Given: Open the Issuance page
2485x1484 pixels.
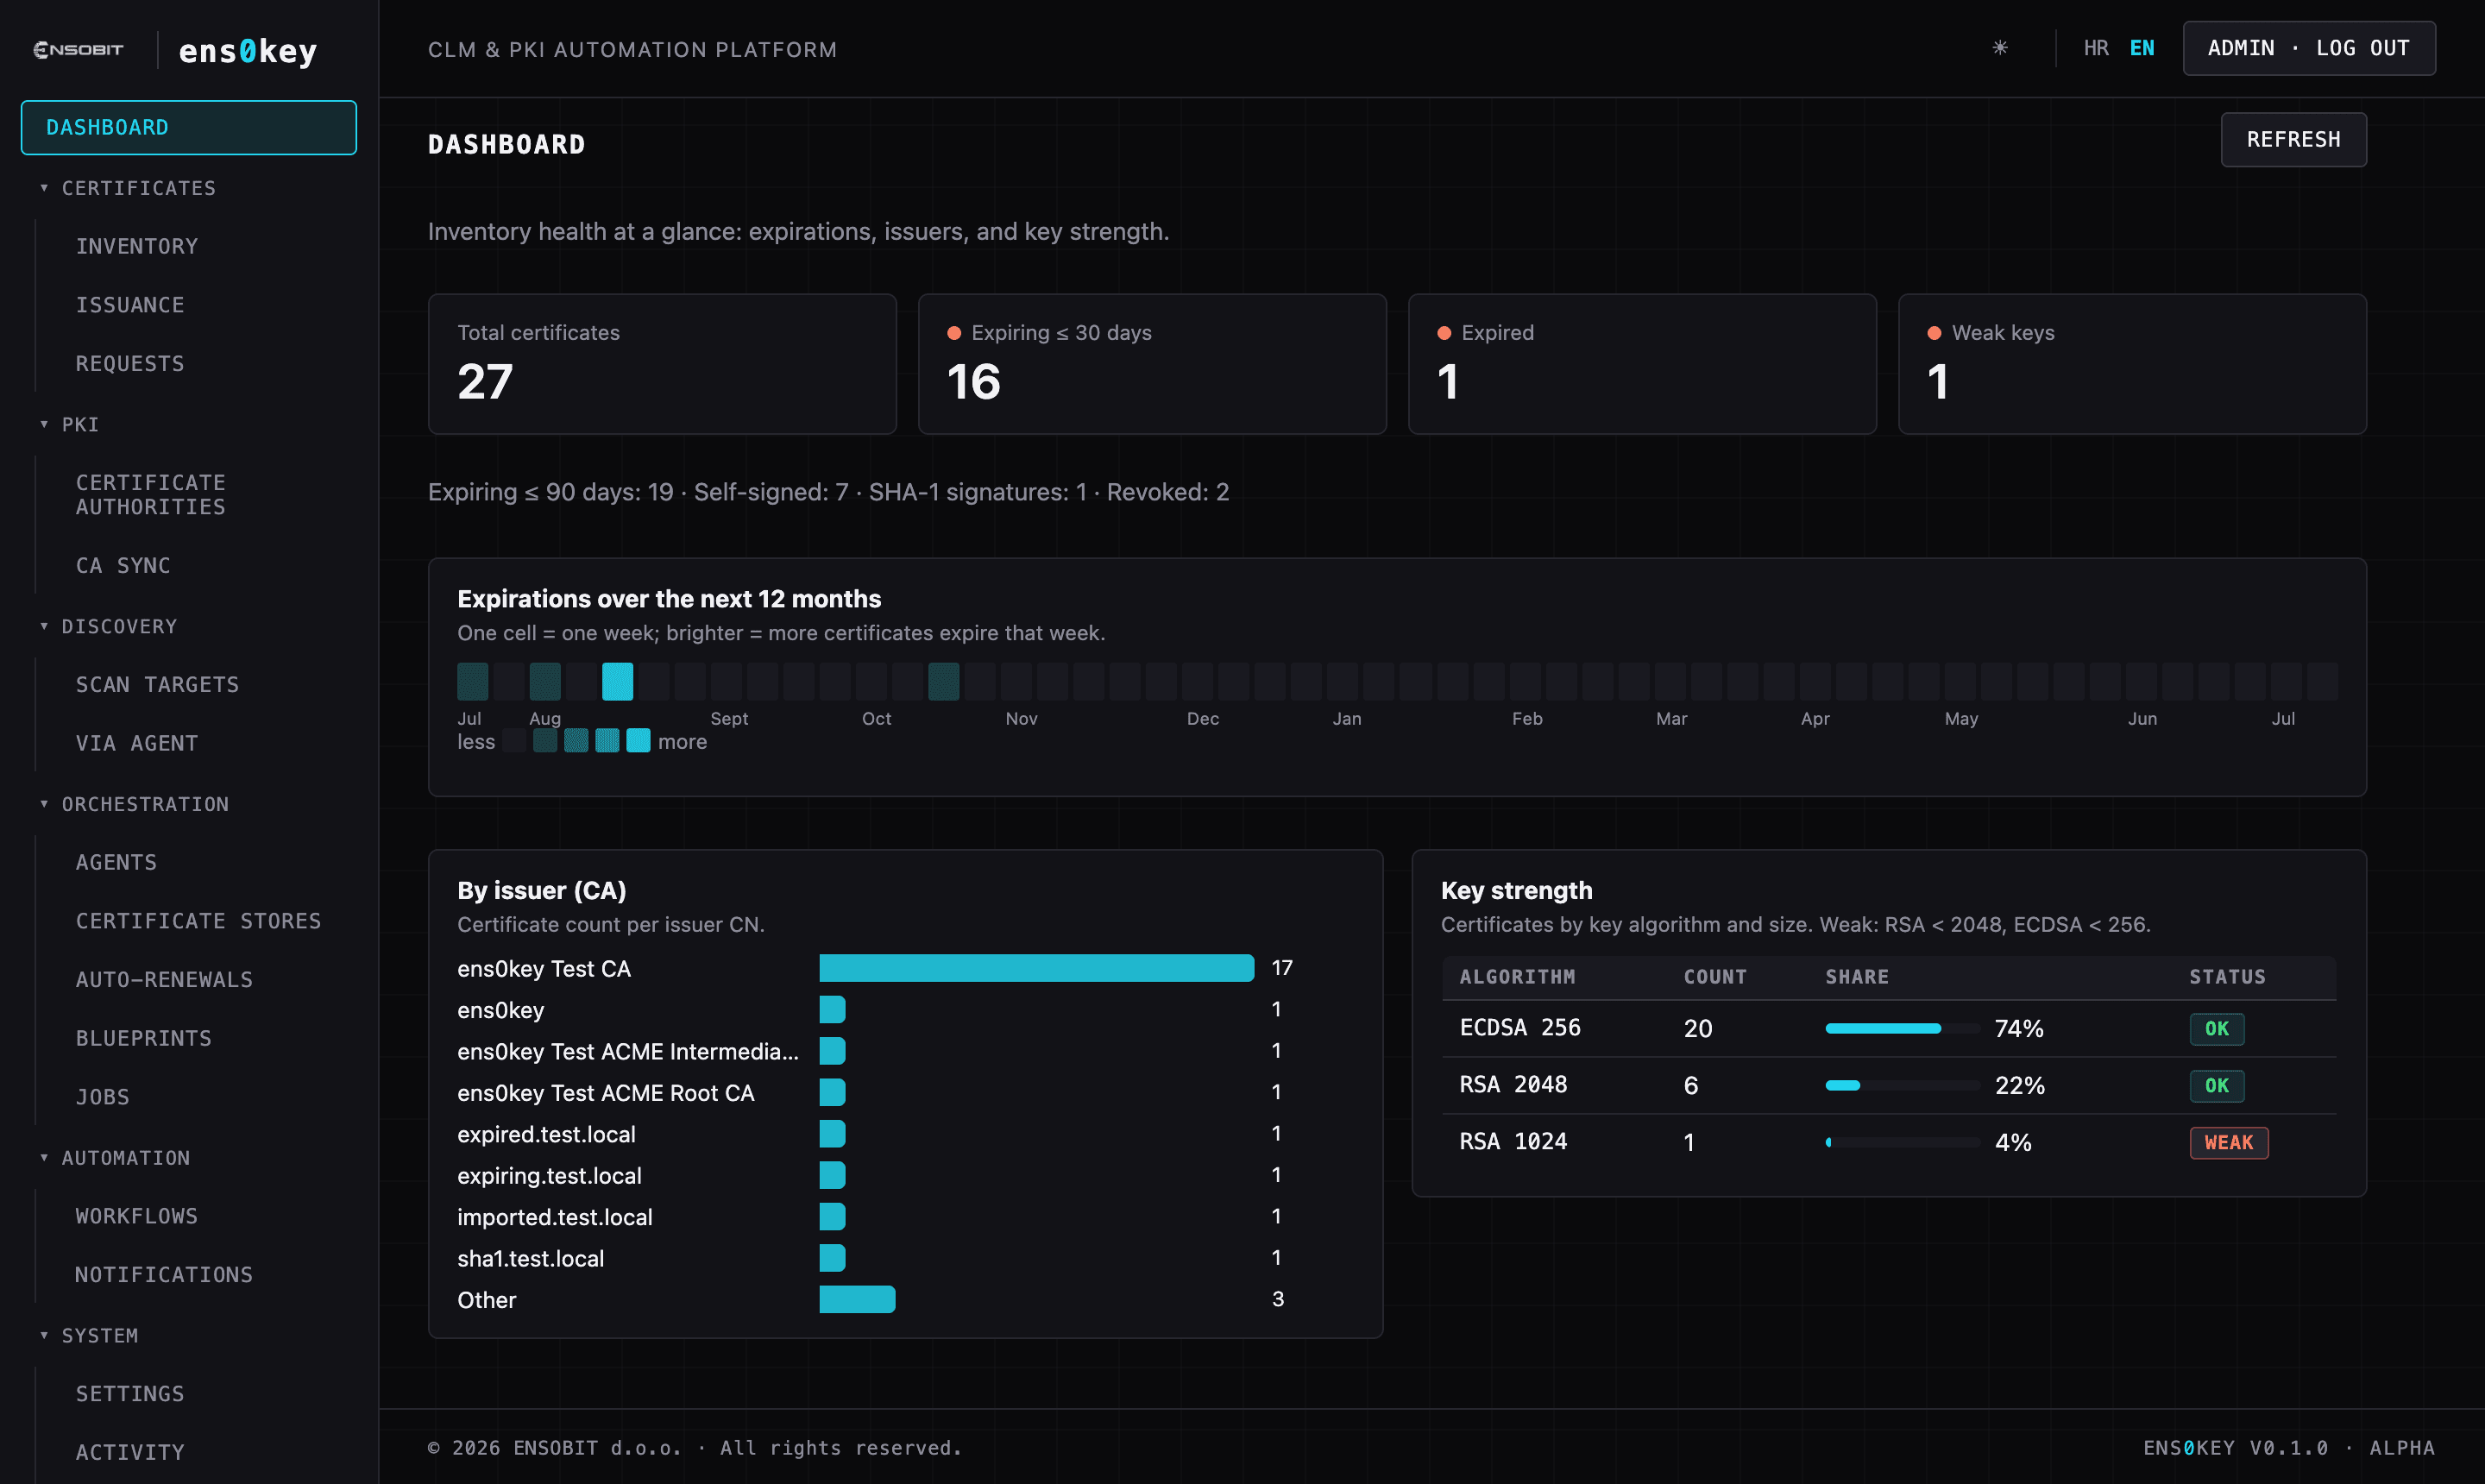Looking at the screenshot, I should 130,305.
